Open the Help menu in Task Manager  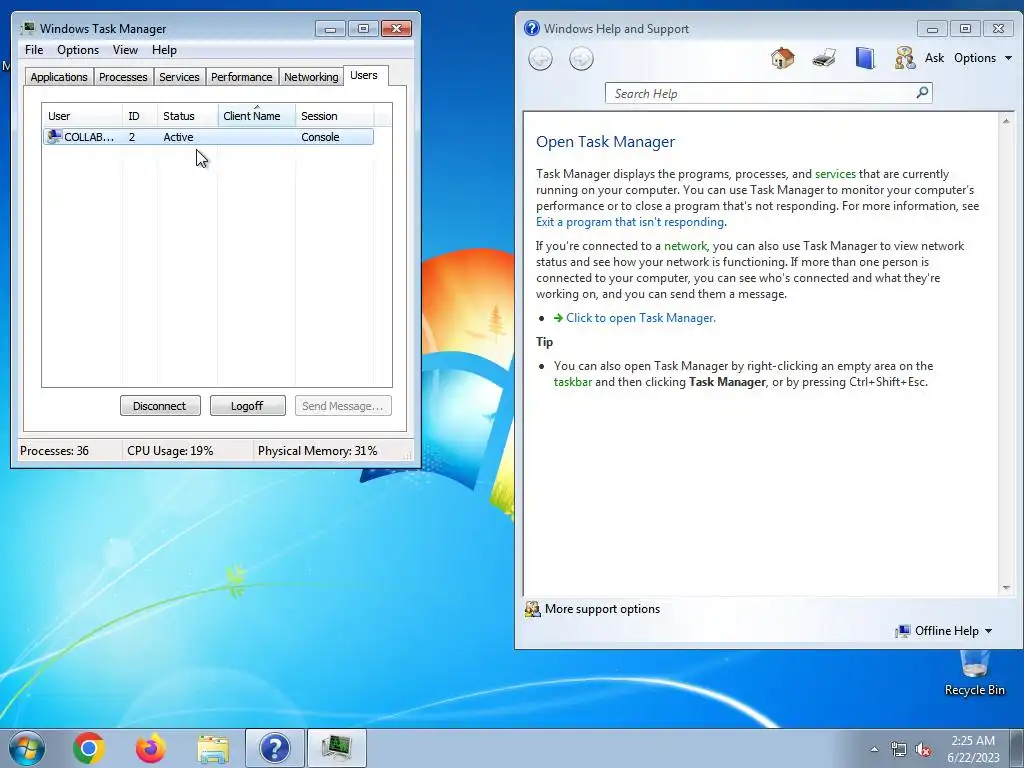(x=164, y=50)
